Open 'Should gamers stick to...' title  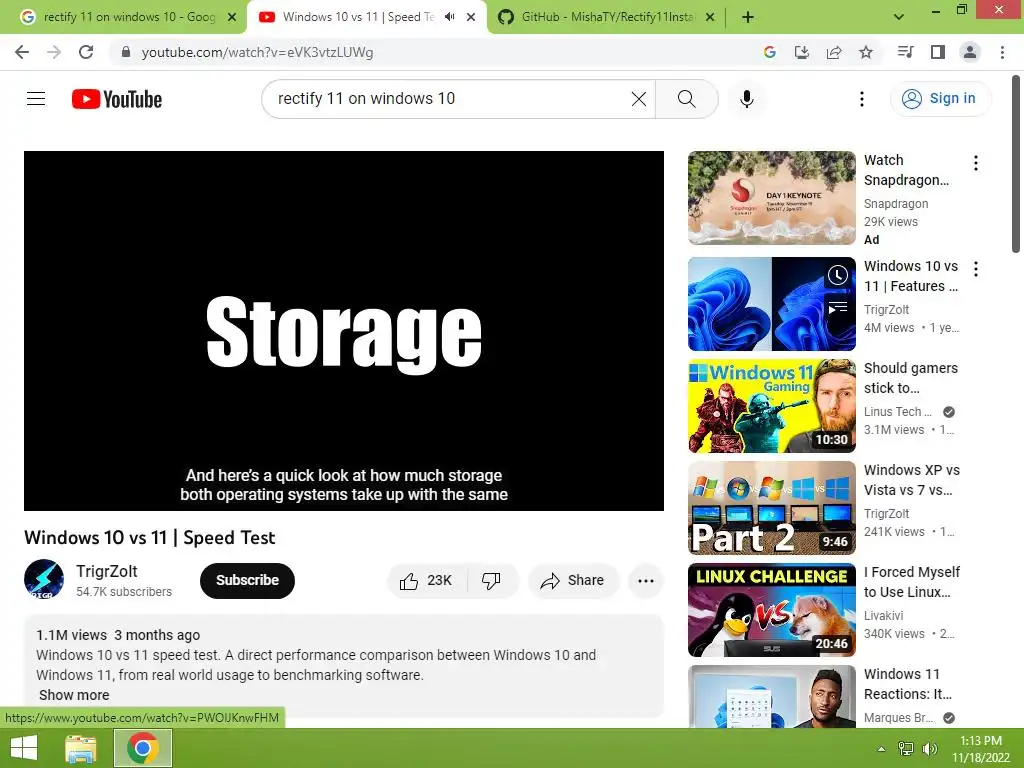[x=911, y=378]
